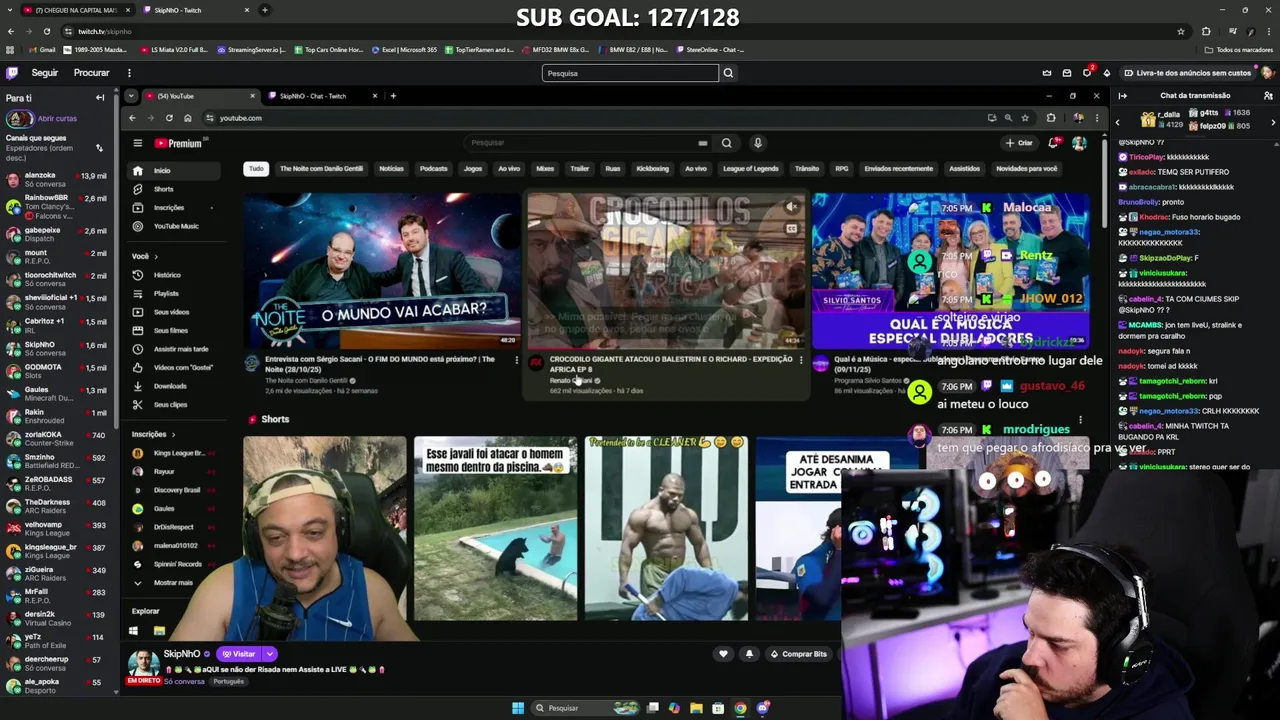Open the O MUNDO VAI ACABAR thumbnail

381,270
